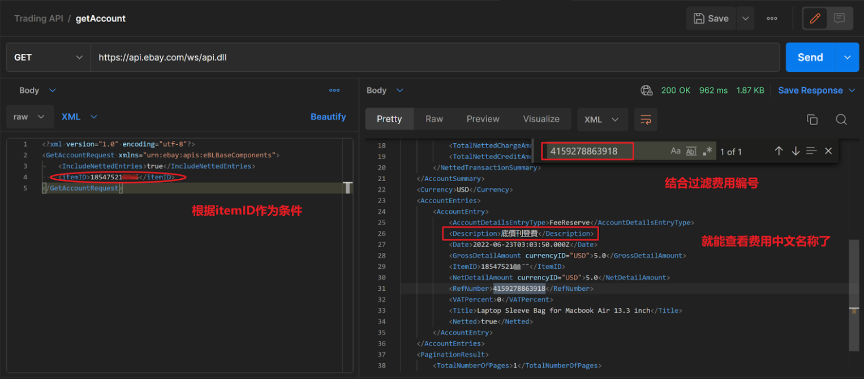Click the Save request button
Viewport: 864px width, 380px height.
click(x=711, y=18)
